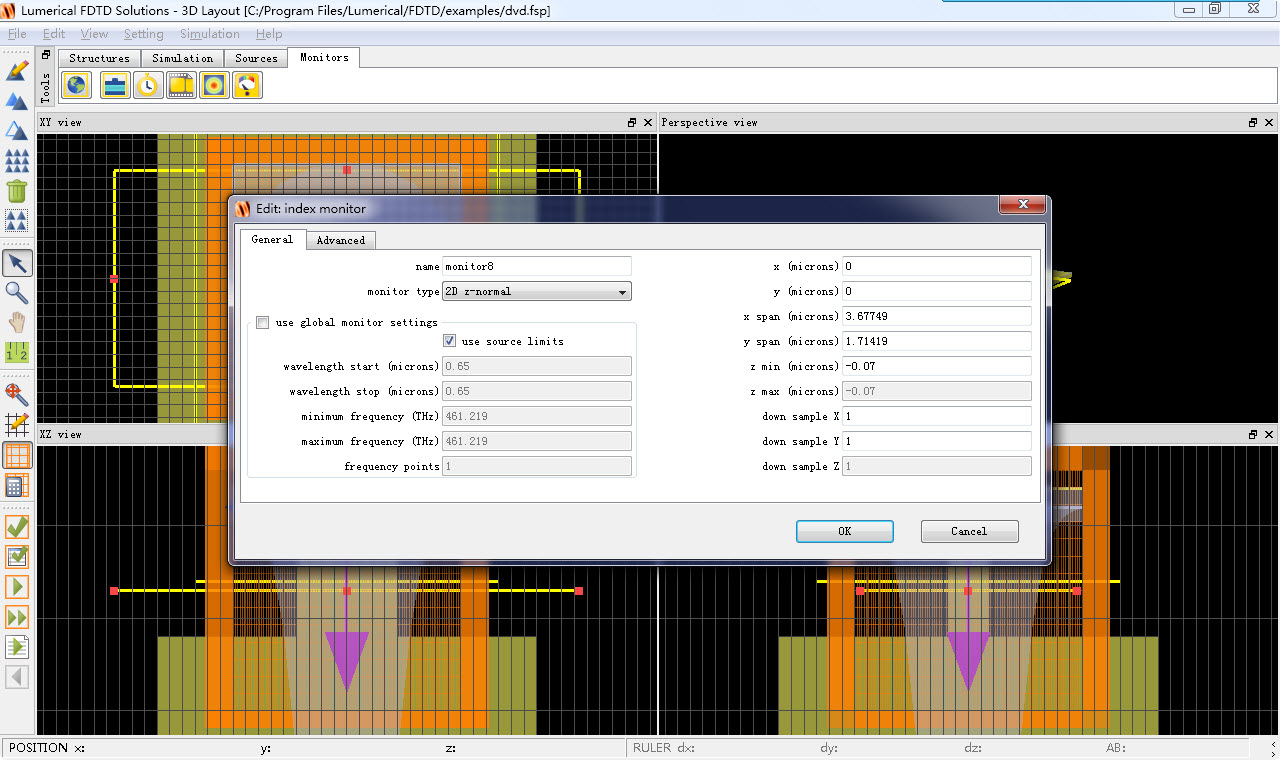Add a movie monitor with film strip icon

pos(181,85)
